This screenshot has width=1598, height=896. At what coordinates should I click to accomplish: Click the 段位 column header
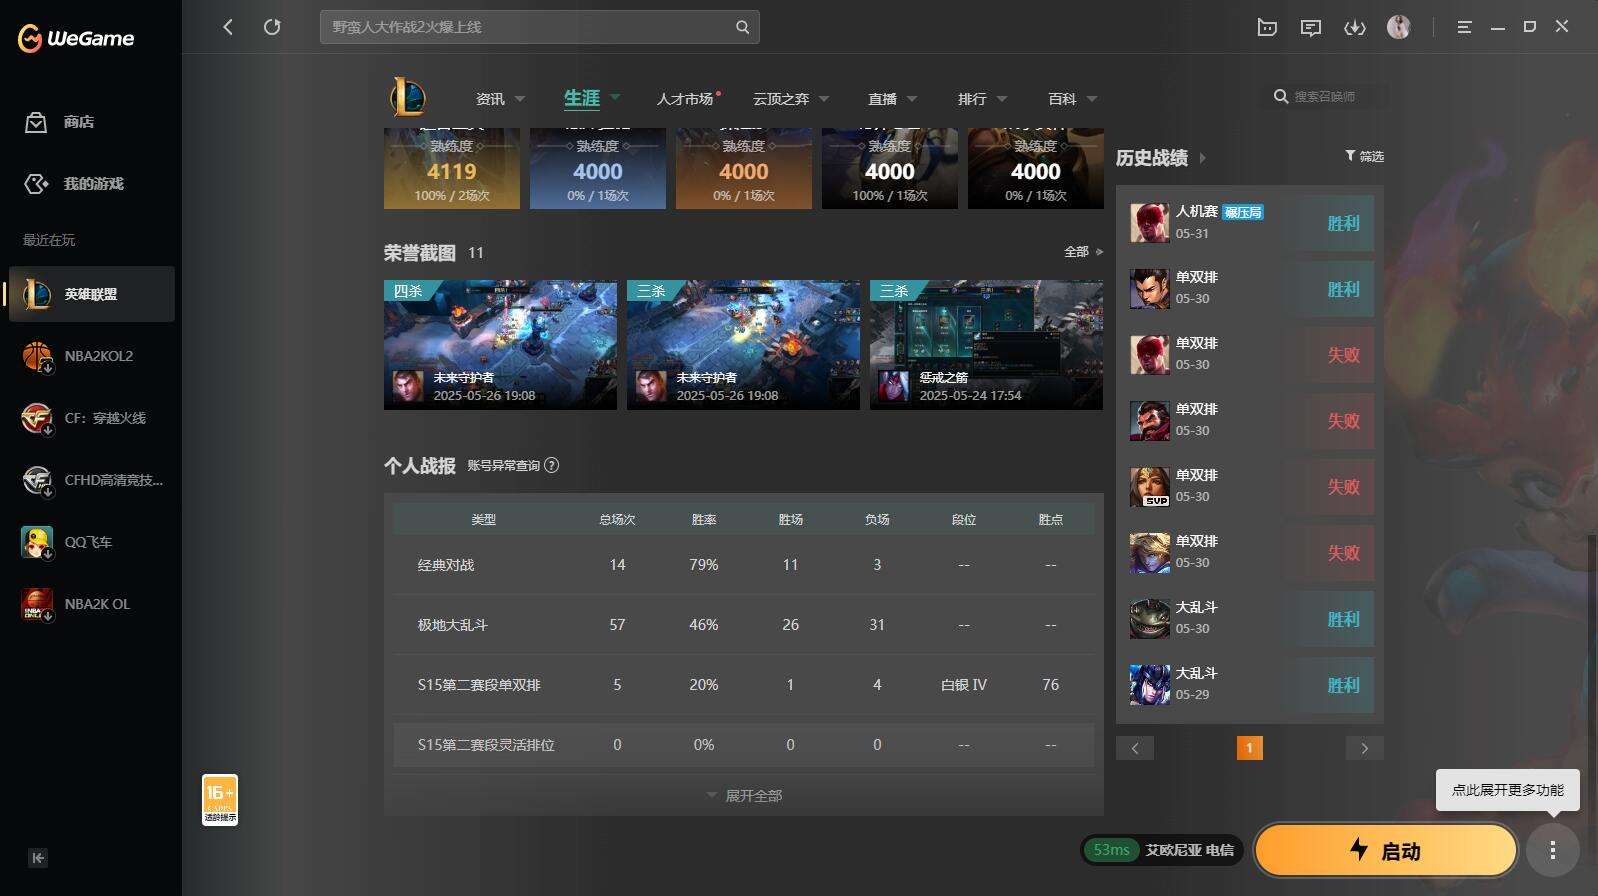point(964,520)
